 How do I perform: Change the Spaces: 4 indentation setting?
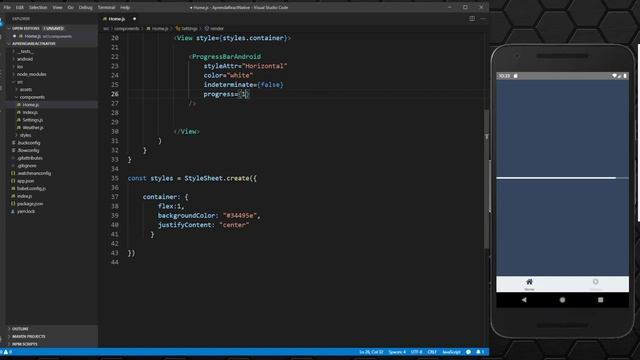click(397, 352)
